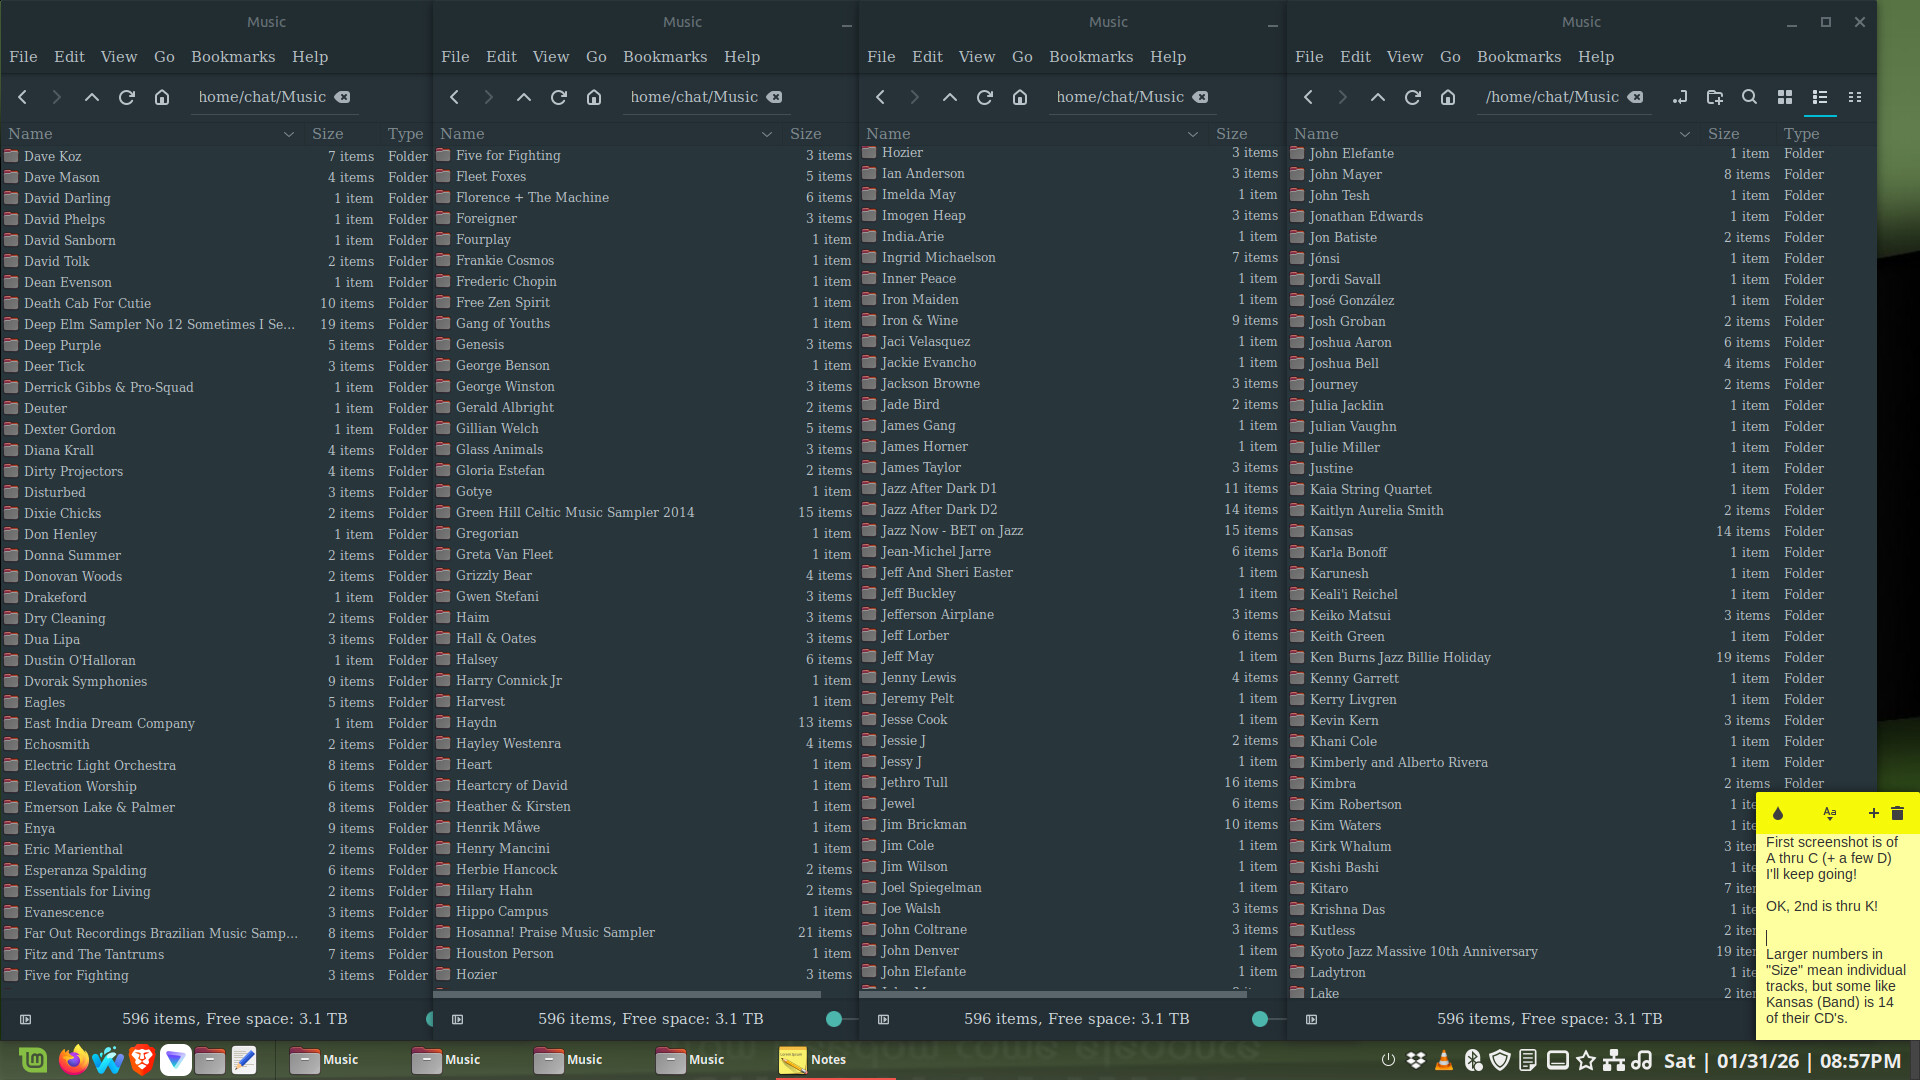Switch to compact view mode
Image resolution: width=1920 pixels, height=1080 pixels.
(1855, 97)
